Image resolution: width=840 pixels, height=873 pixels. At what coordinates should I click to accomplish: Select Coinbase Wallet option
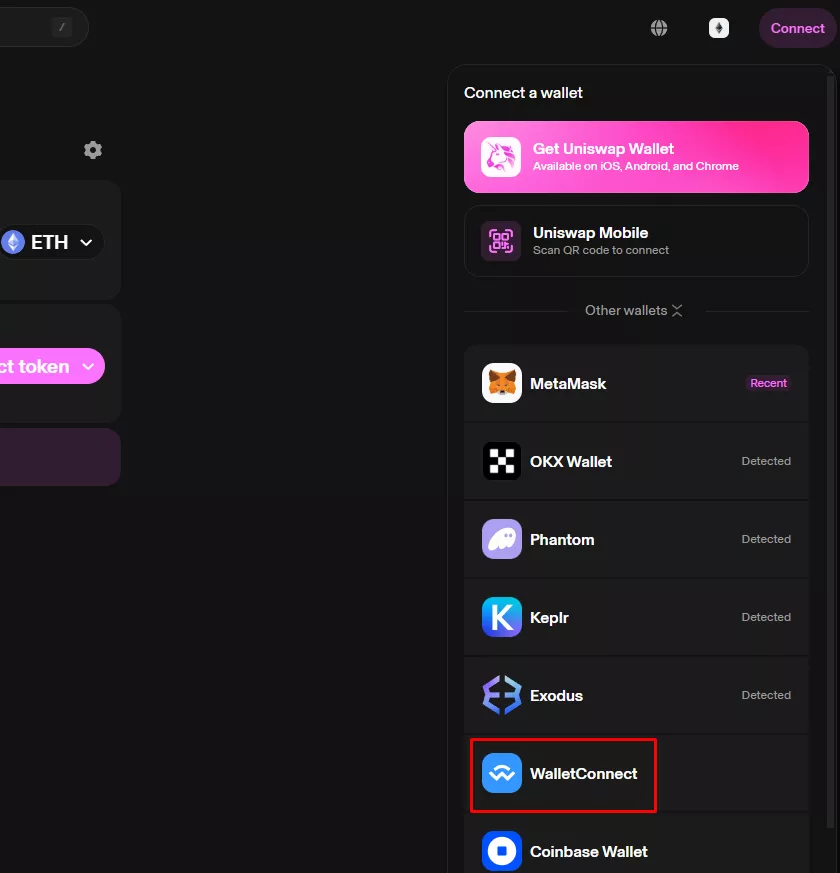636,845
